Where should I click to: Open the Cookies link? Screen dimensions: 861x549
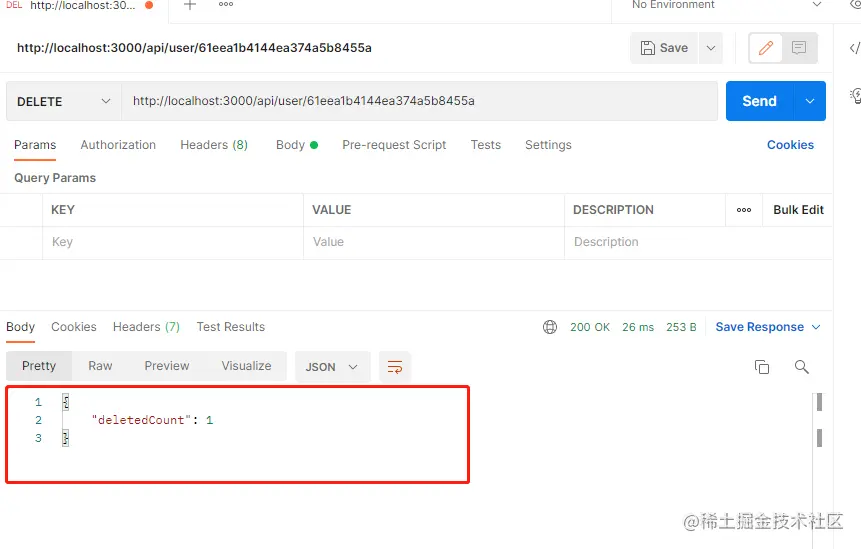790,145
